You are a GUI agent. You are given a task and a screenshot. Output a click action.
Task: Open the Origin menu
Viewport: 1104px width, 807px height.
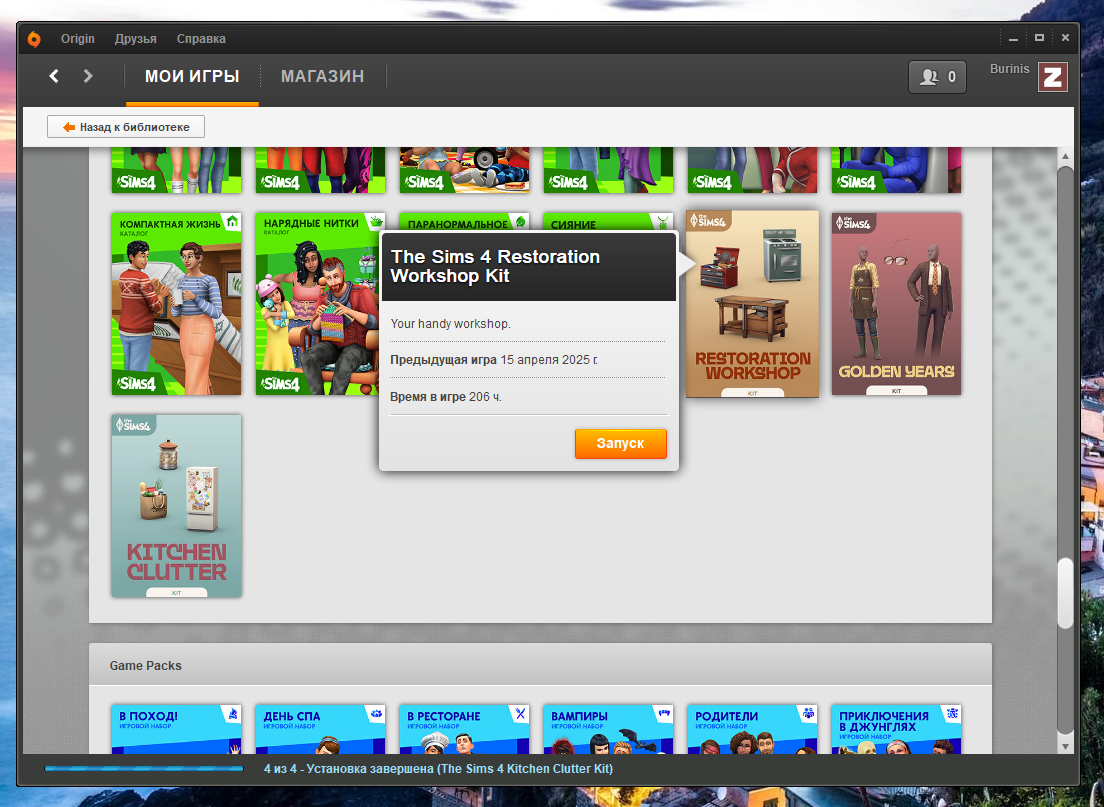click(x=77, y=39)
